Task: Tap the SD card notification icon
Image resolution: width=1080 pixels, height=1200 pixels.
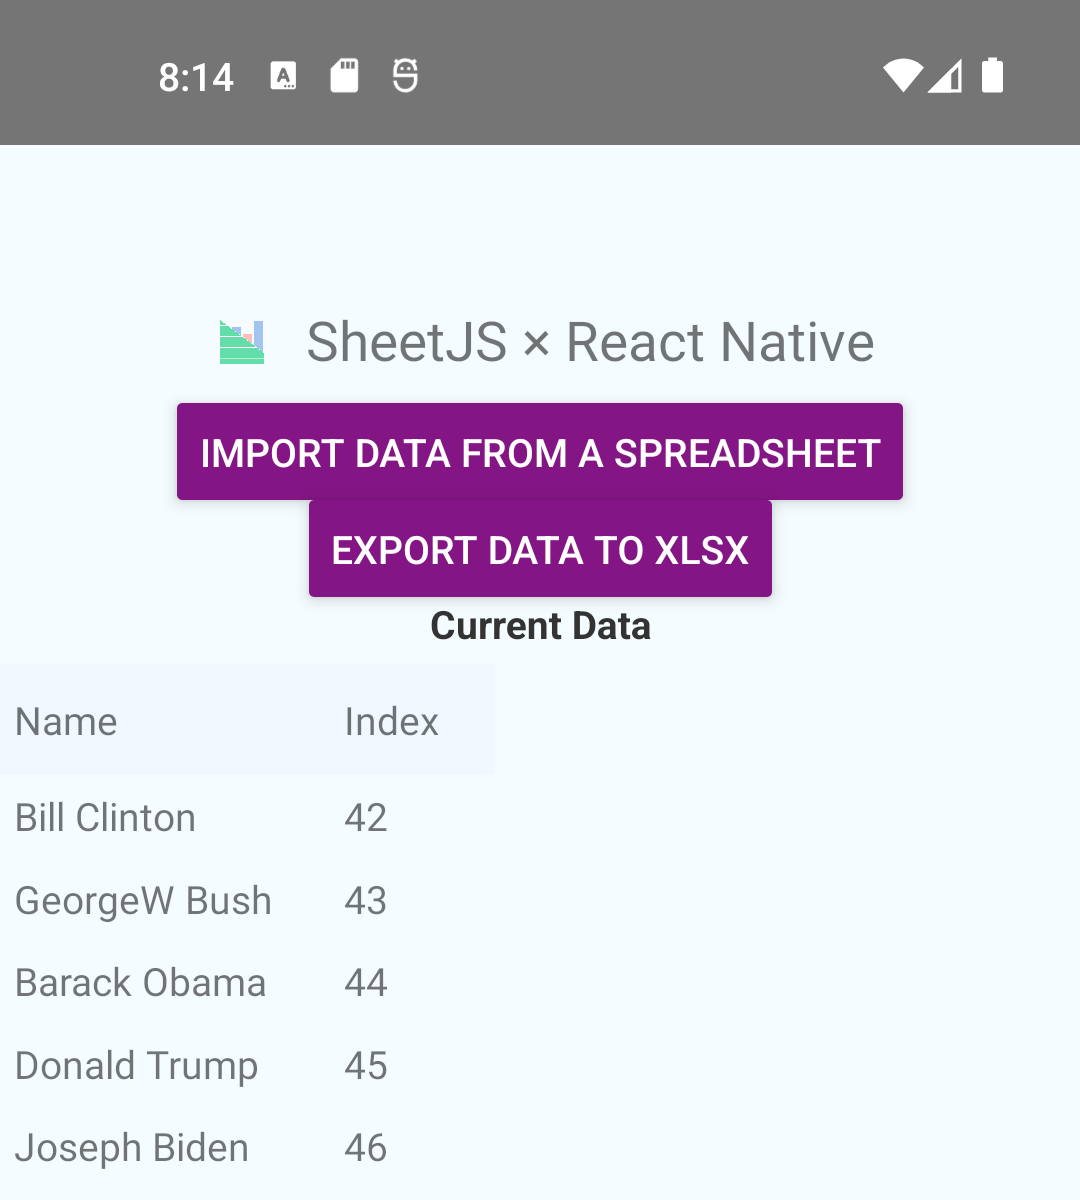Action: [x=344, y=75]
